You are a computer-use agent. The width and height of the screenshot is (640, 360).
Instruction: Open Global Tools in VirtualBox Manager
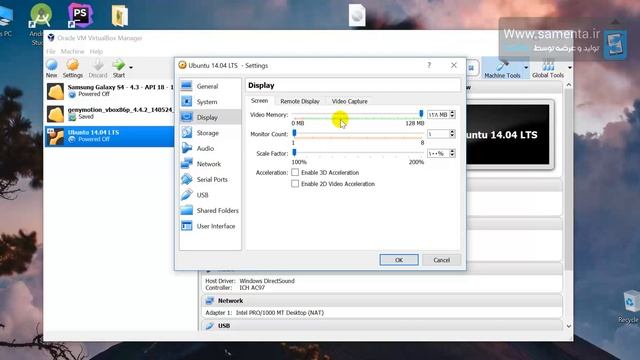(x=548, y=68)
